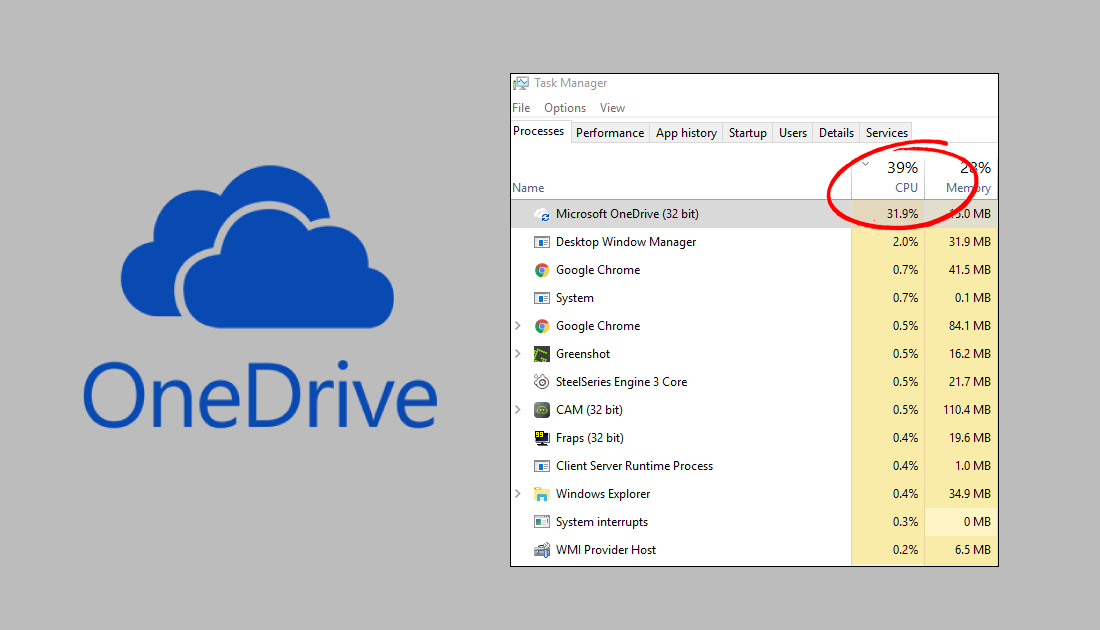Open the Options menu
The image size is (1100, 630).
(565, 108)
